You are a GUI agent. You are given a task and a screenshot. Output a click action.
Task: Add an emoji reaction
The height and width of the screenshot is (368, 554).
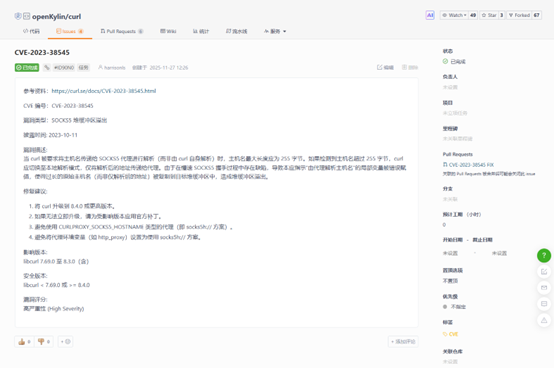coord(65,342)
